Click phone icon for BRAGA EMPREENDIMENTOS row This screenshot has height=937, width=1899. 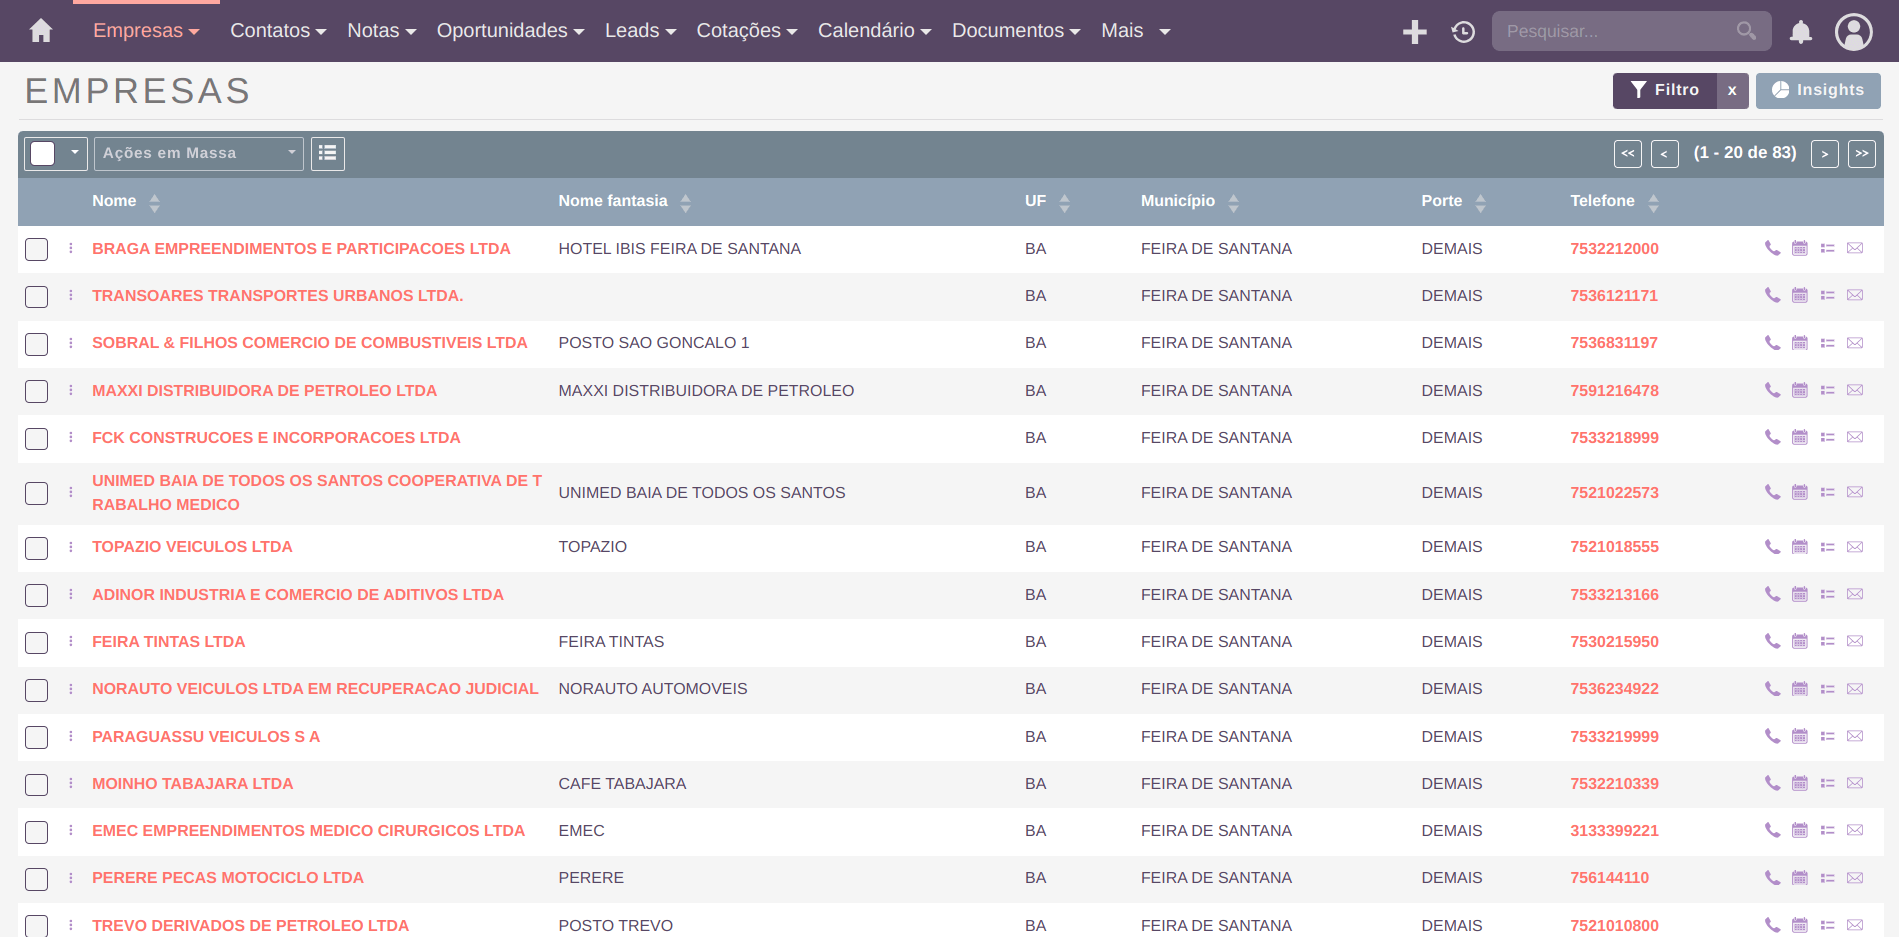point(1772,248)
